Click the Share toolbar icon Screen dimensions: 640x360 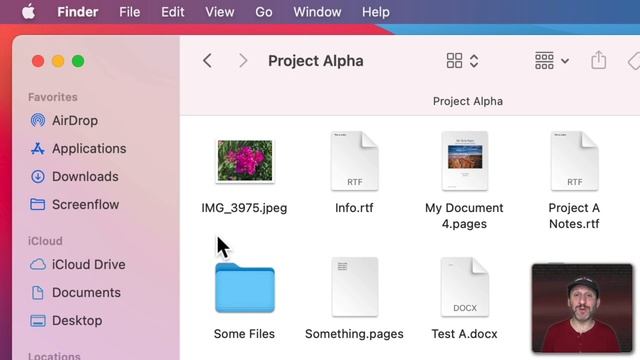tap(598, 60)
